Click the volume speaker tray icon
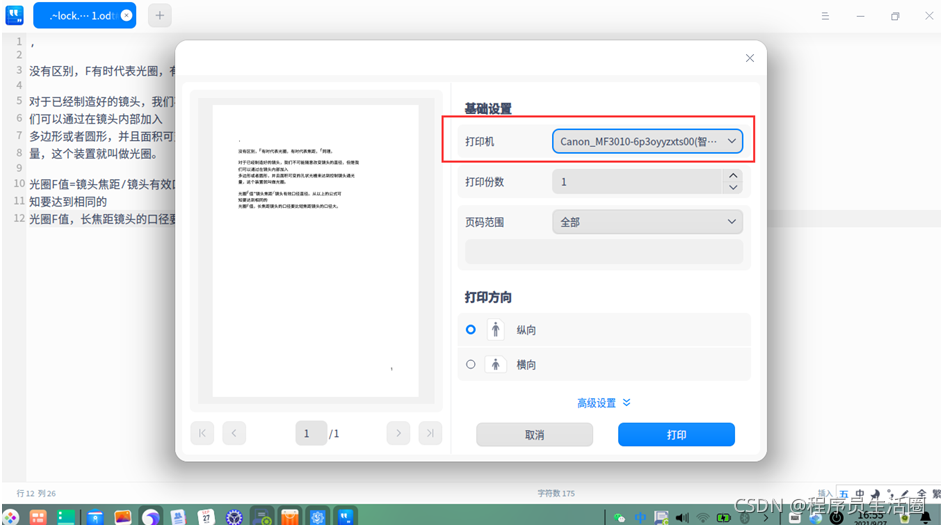Viewport: 941px width, 525px height. [x=682, y=517]
